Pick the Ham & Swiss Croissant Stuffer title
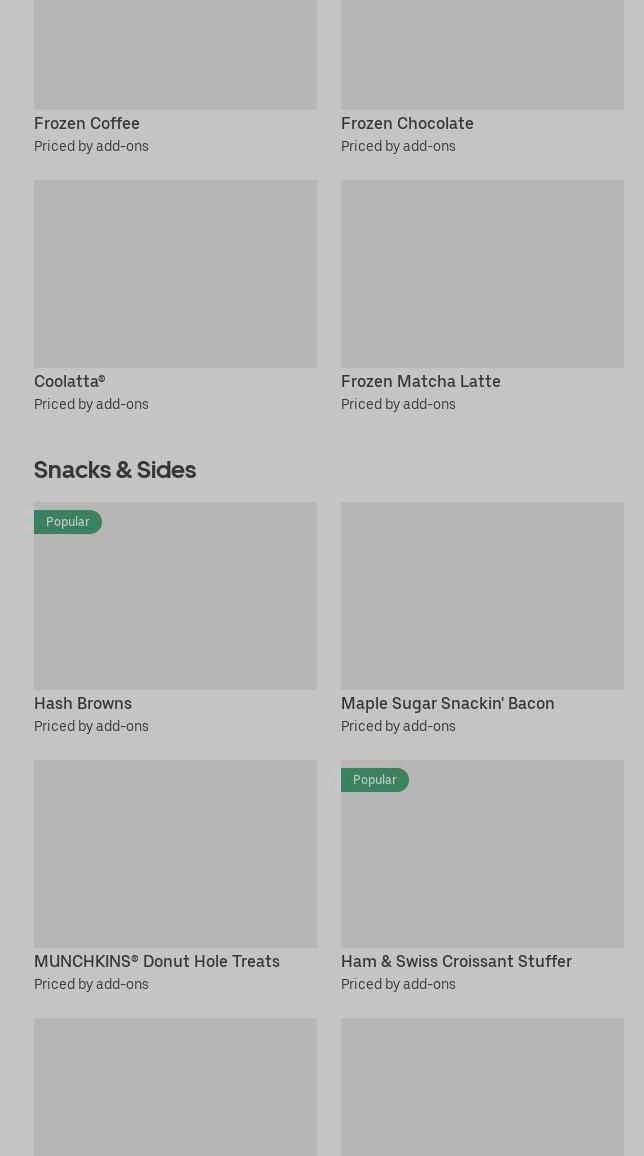The image size is (644, 1156). [456, 962]
